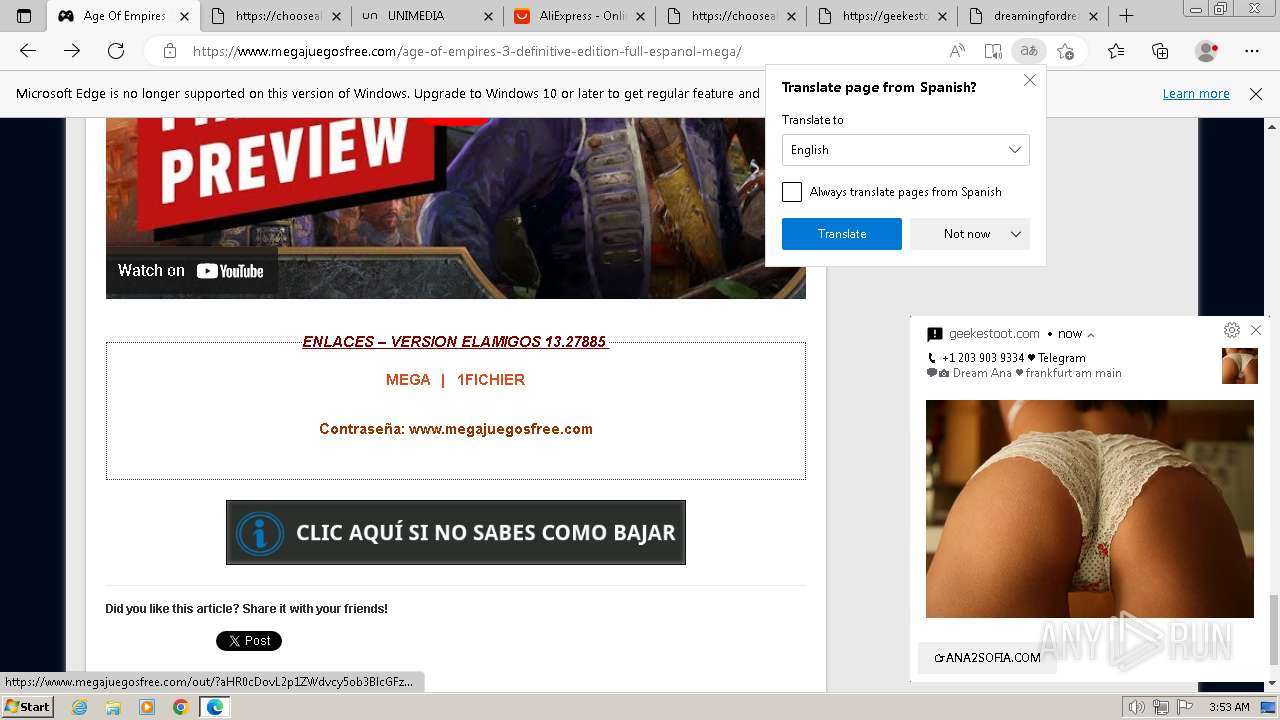Open the Start menu

click(28, 707)
